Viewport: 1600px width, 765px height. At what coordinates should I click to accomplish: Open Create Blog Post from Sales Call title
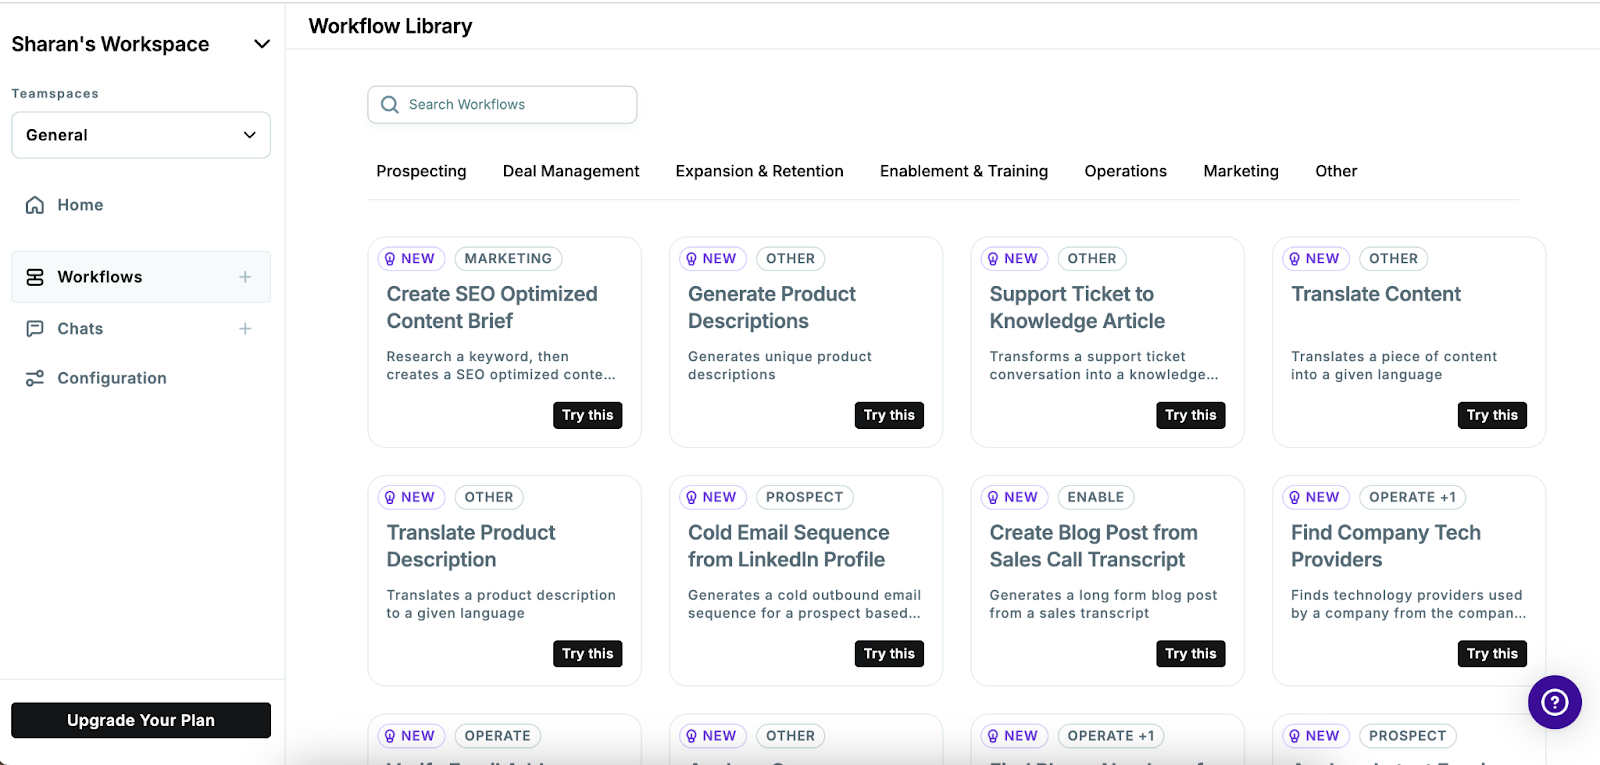[1094, 546]
